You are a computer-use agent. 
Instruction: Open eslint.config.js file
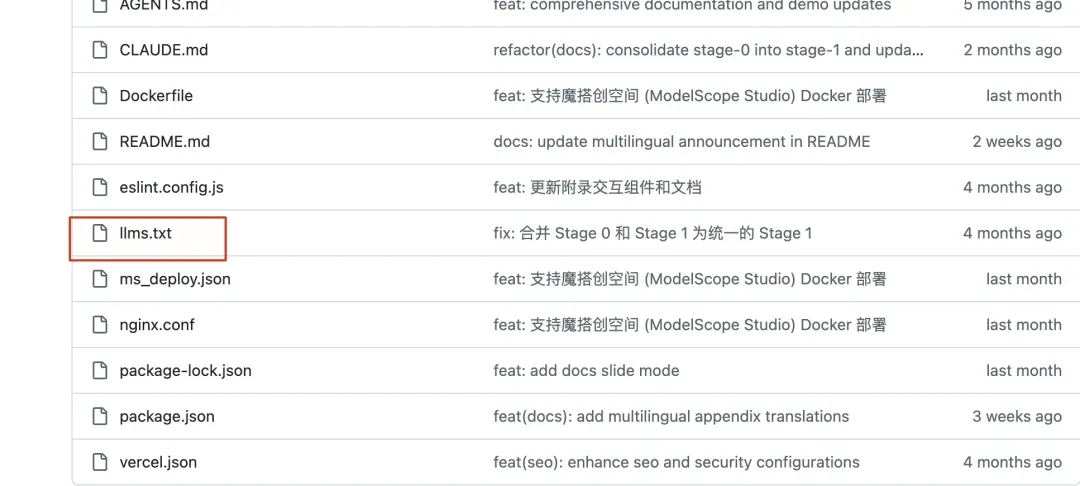pos(172,187)
